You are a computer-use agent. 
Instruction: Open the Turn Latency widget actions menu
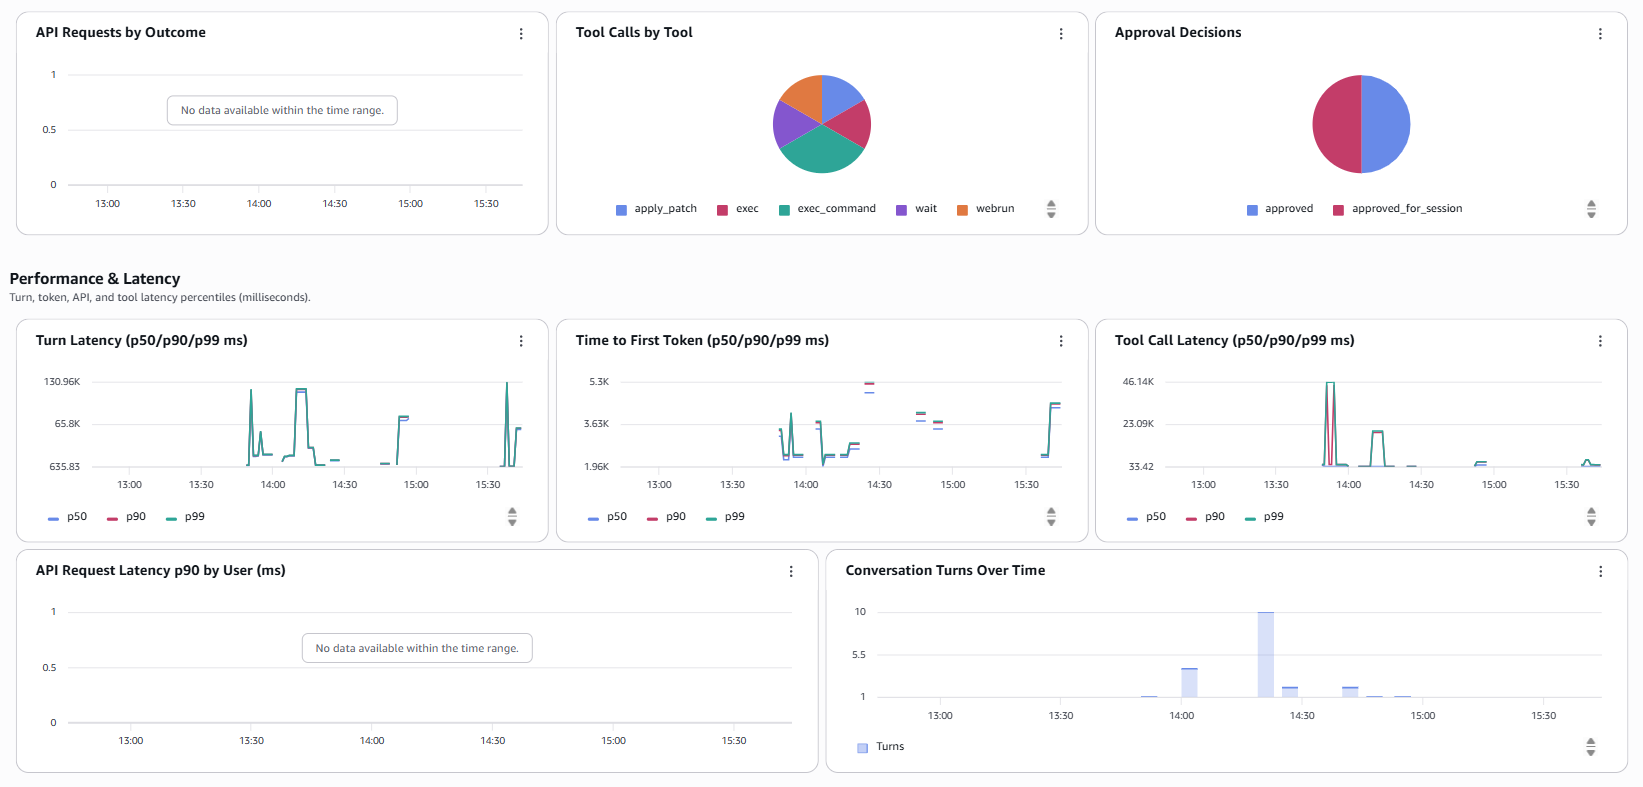pos(521,341)
